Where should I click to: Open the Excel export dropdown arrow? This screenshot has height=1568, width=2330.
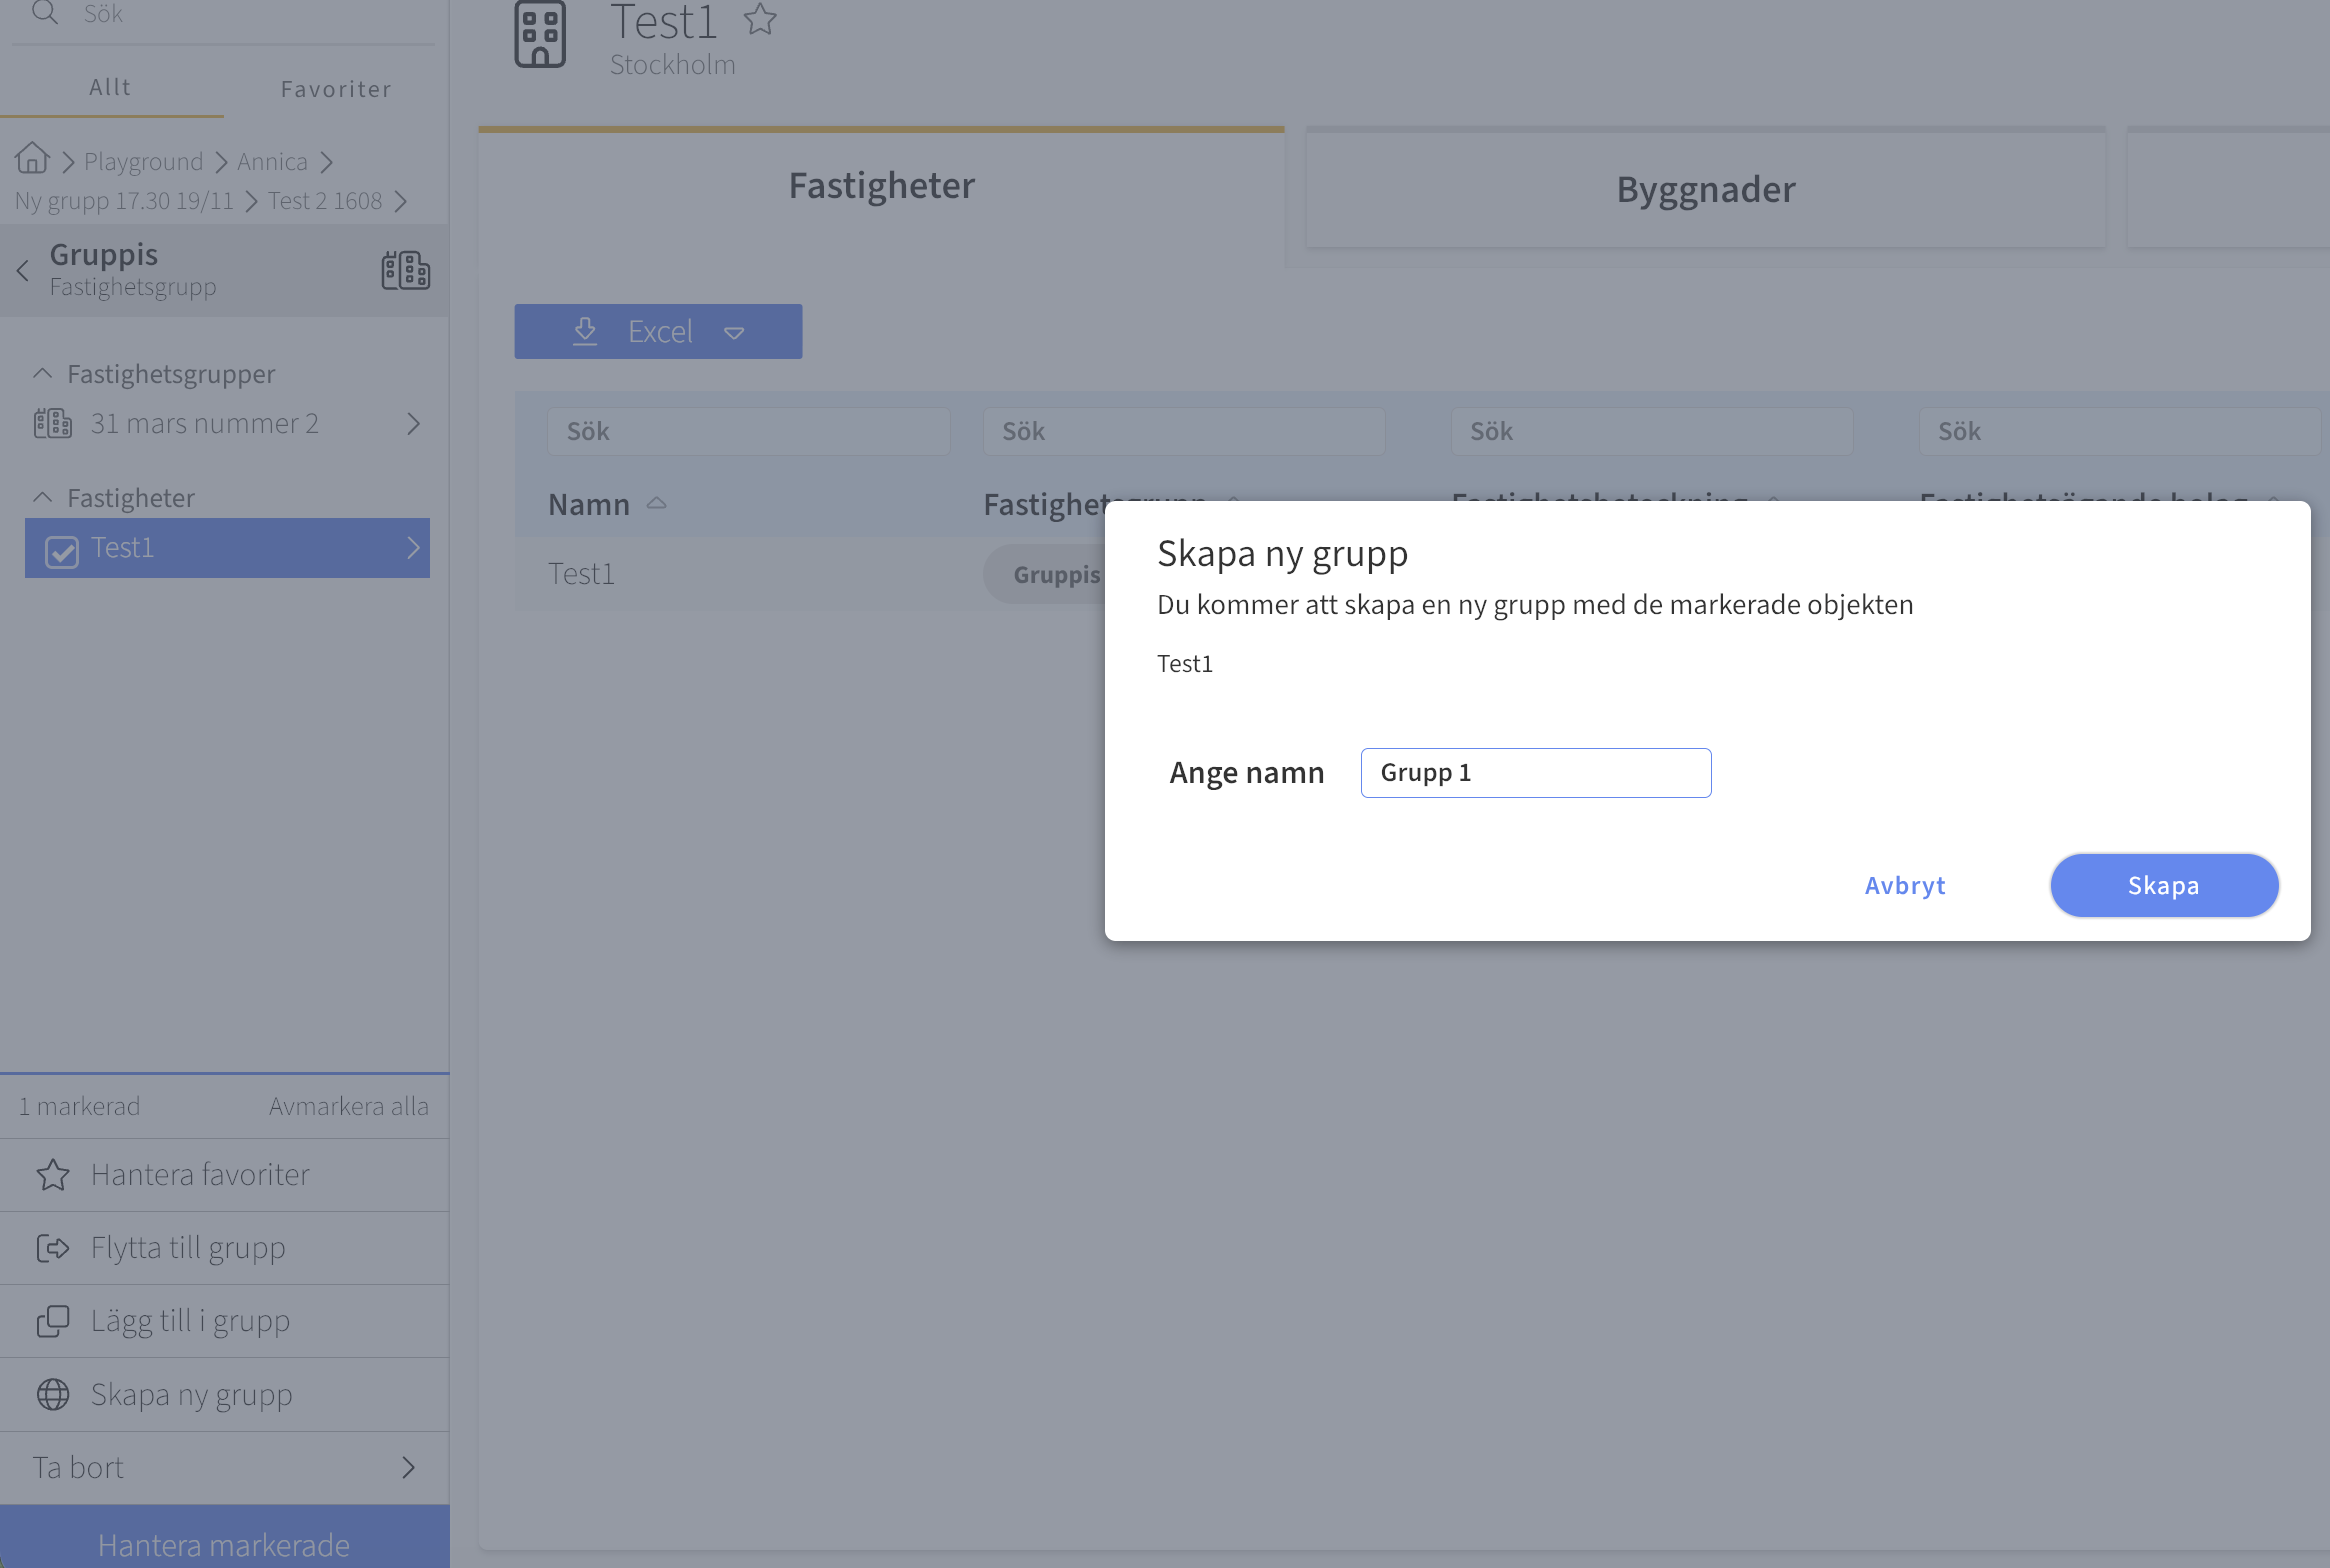click(734, 333)
